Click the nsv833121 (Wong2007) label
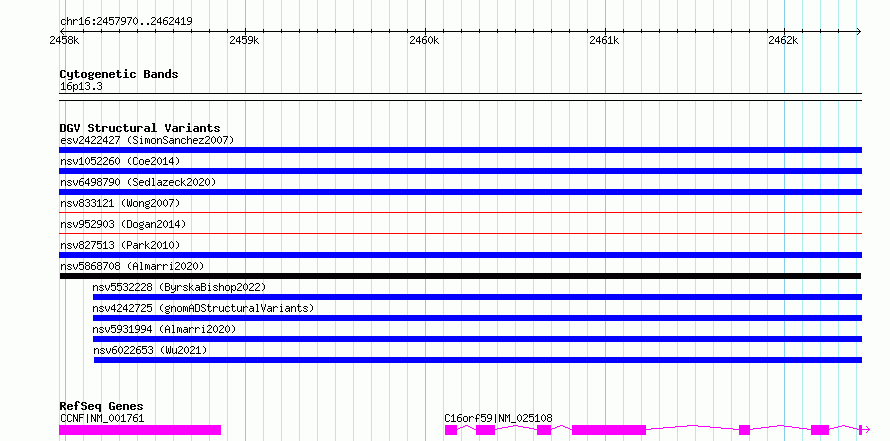Screen dimensions: 890x441 pos(120,203)
